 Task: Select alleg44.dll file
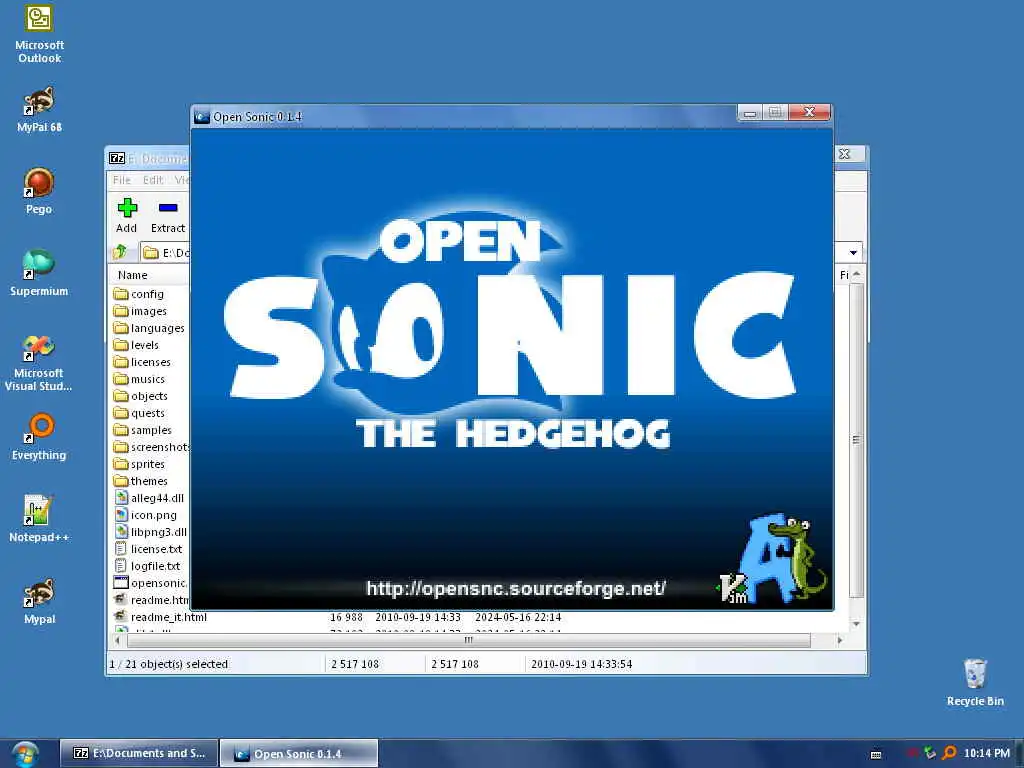pyautogui.click(x=149, y=498)
